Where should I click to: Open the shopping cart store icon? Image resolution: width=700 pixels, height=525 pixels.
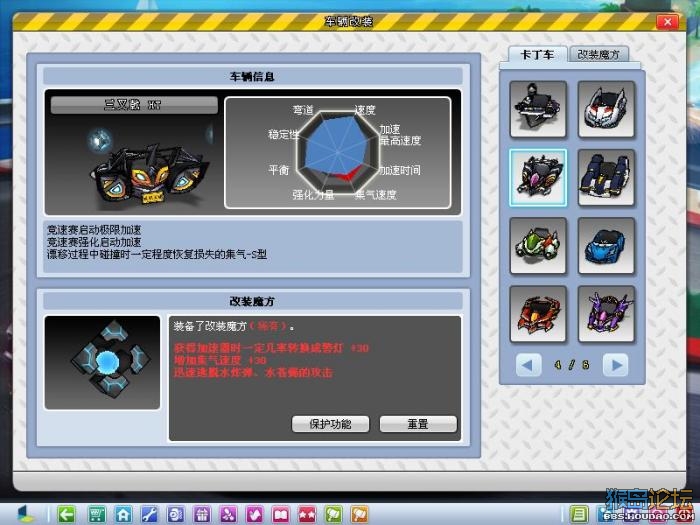pyautogui.click(x=96, y=515)
